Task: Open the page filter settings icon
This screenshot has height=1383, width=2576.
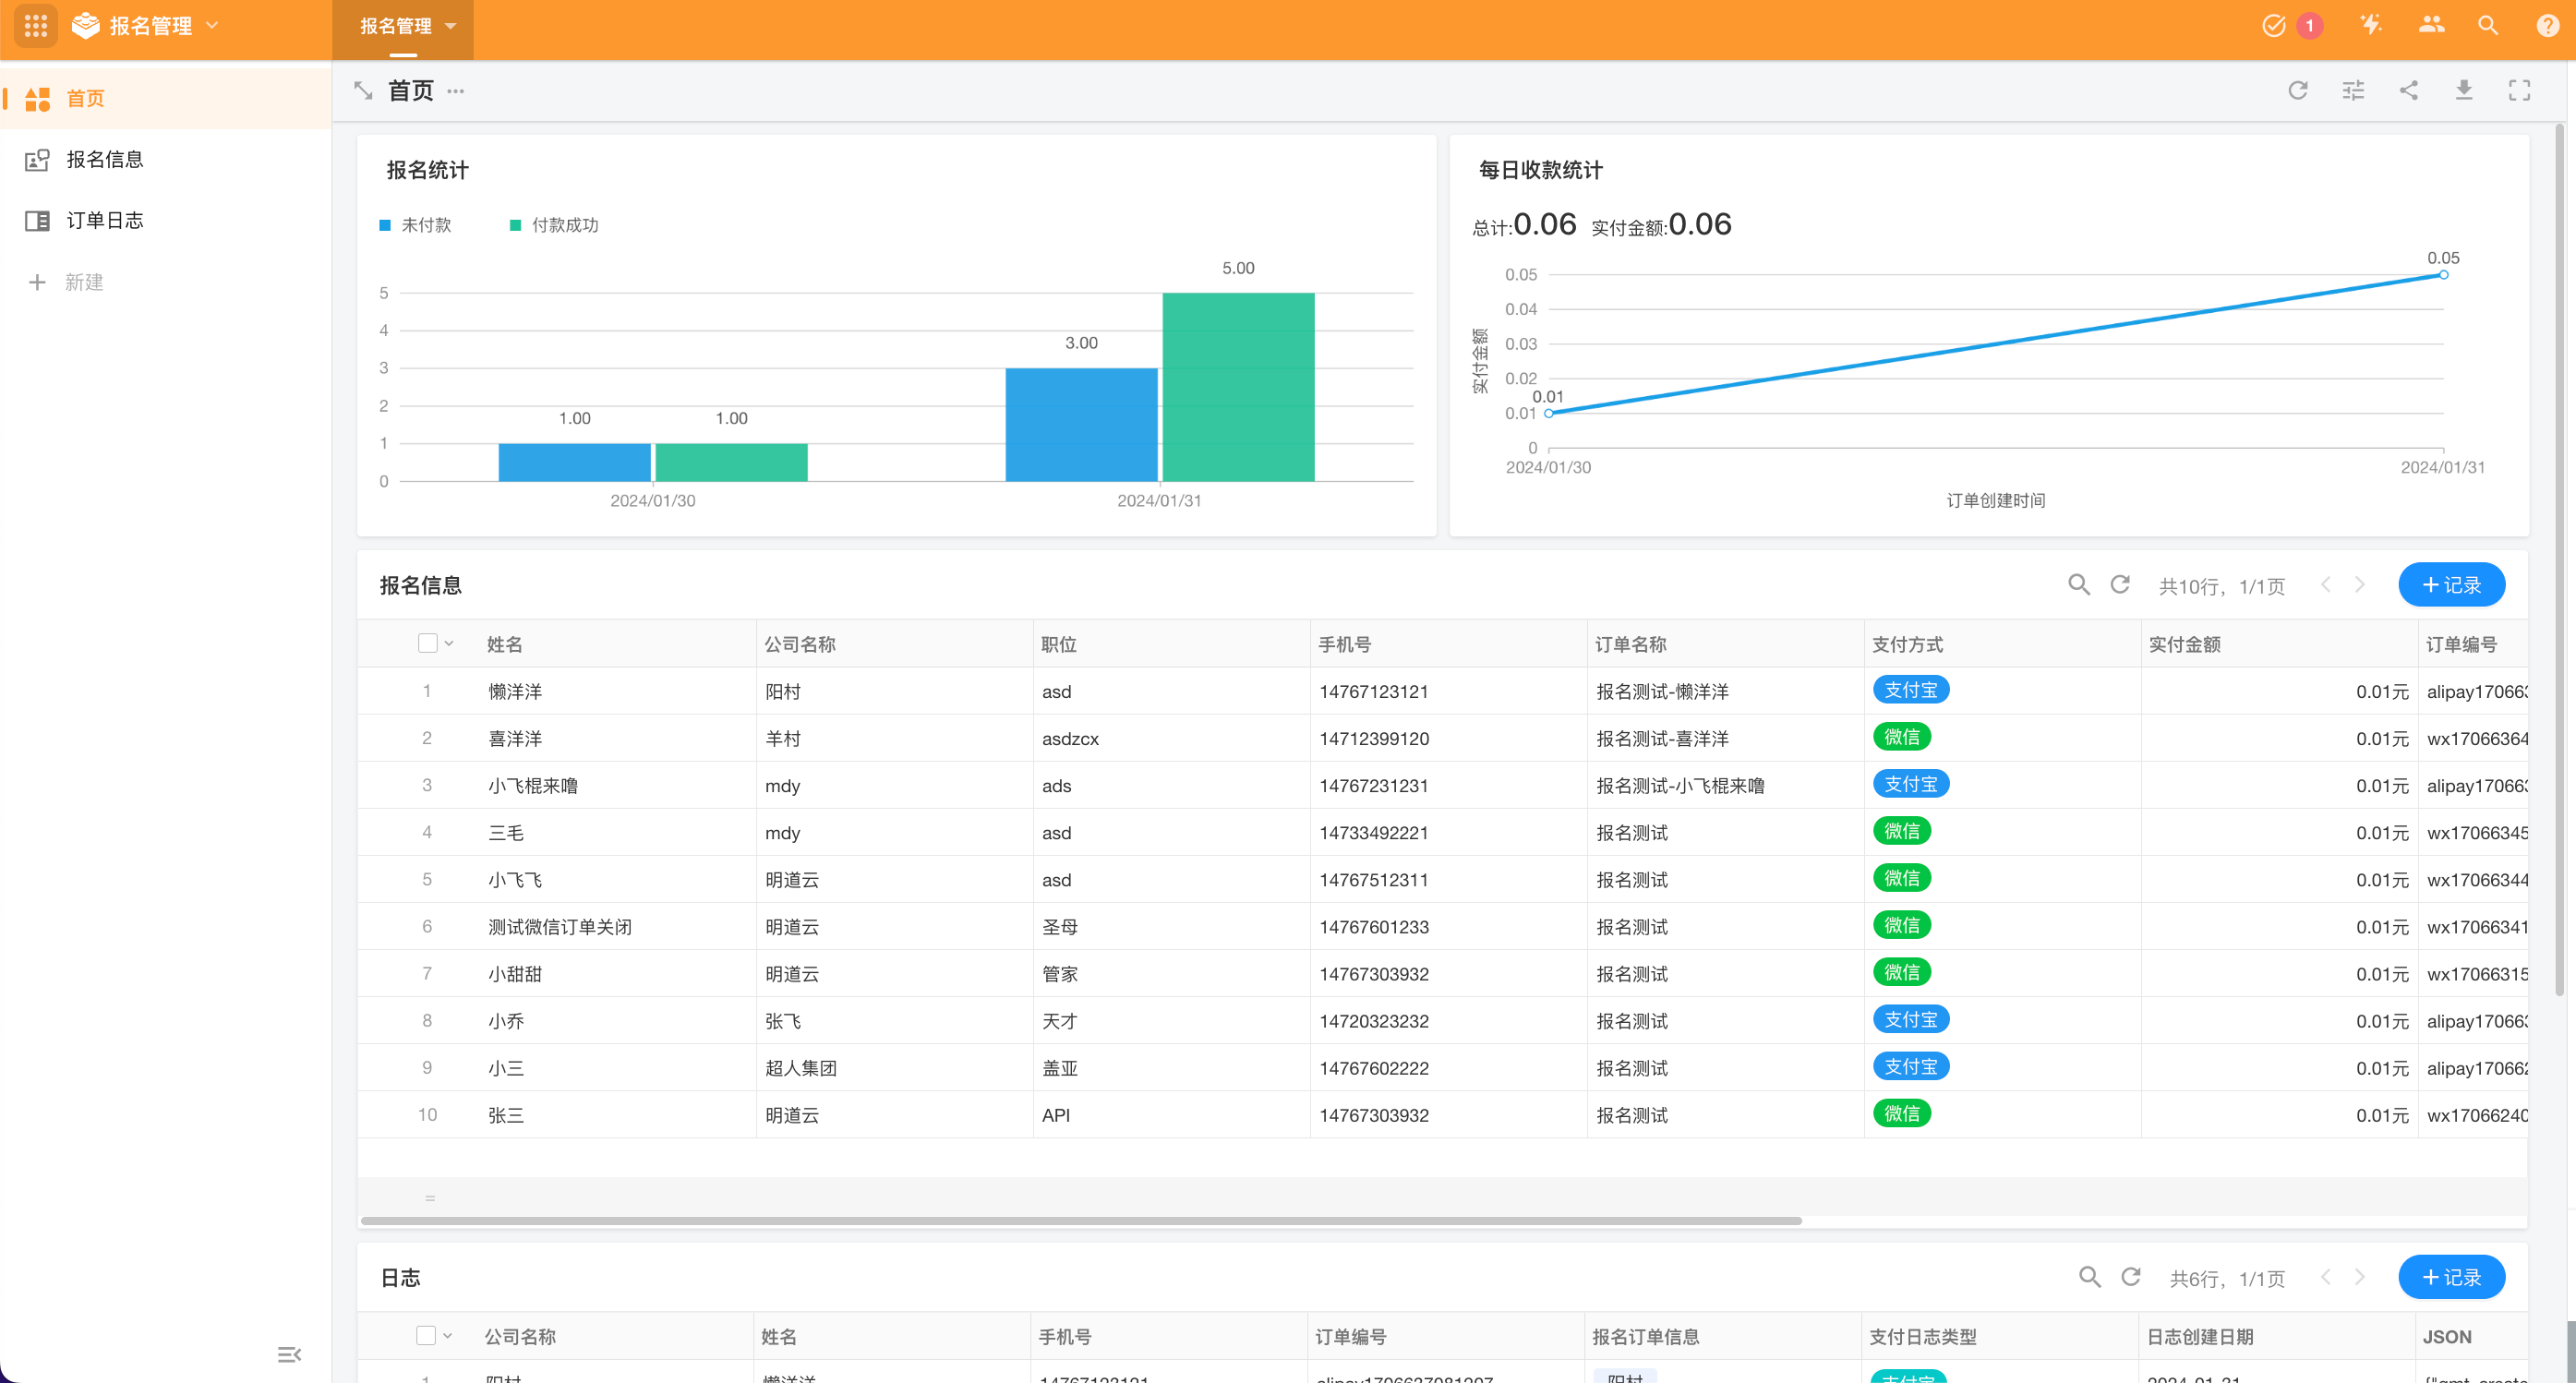Action: pos(2353,91)
